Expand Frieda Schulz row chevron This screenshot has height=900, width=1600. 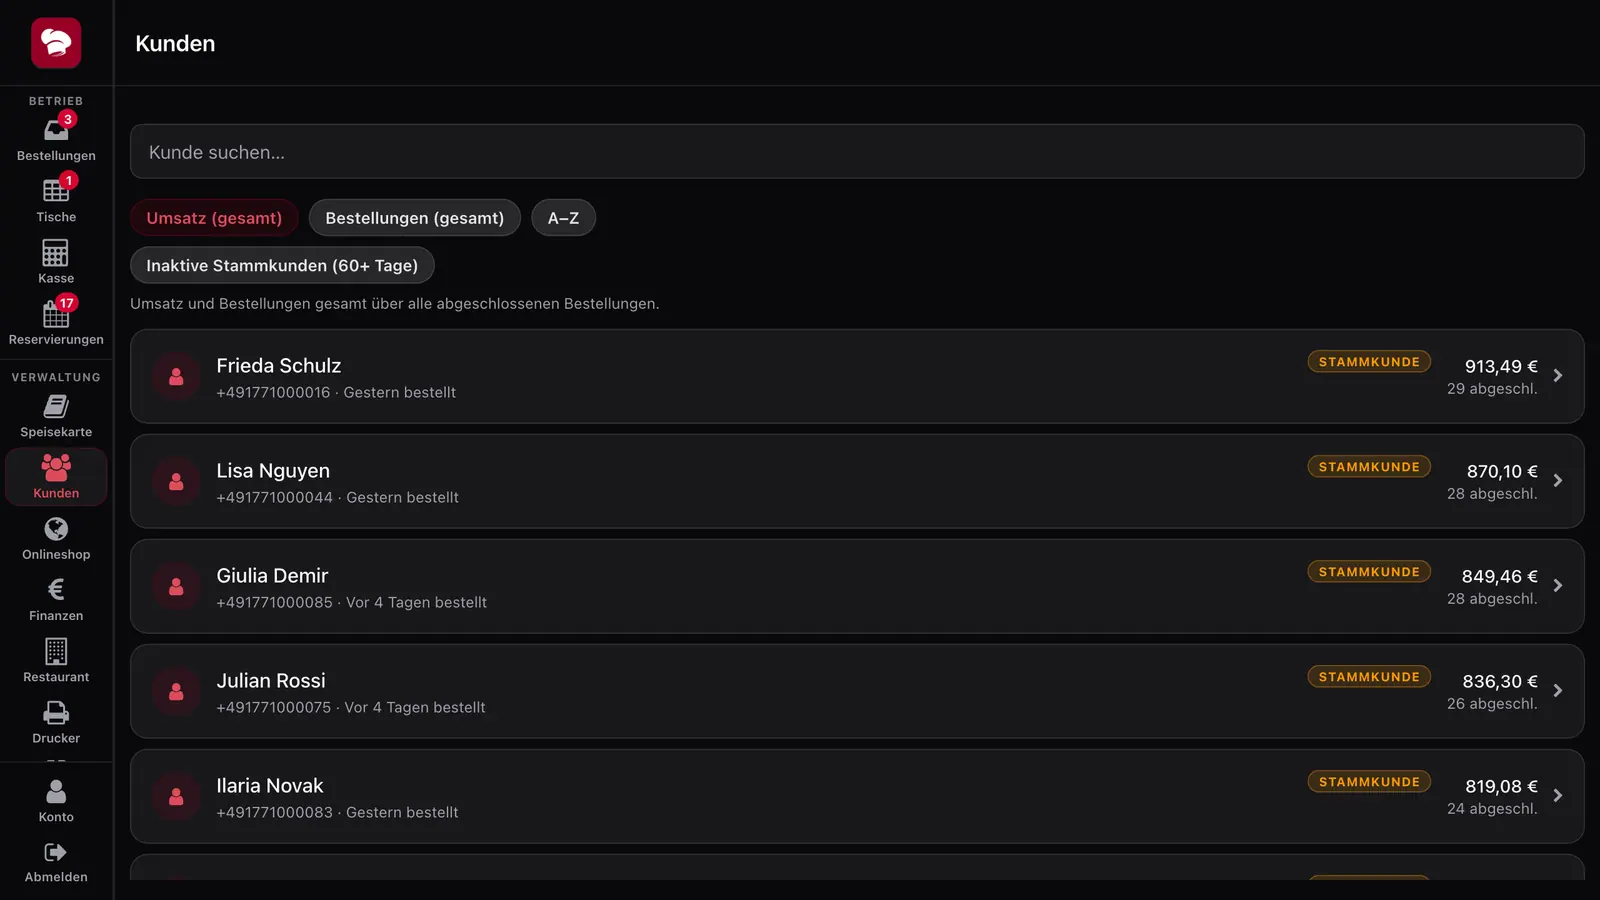click(x=1558, y=376)
